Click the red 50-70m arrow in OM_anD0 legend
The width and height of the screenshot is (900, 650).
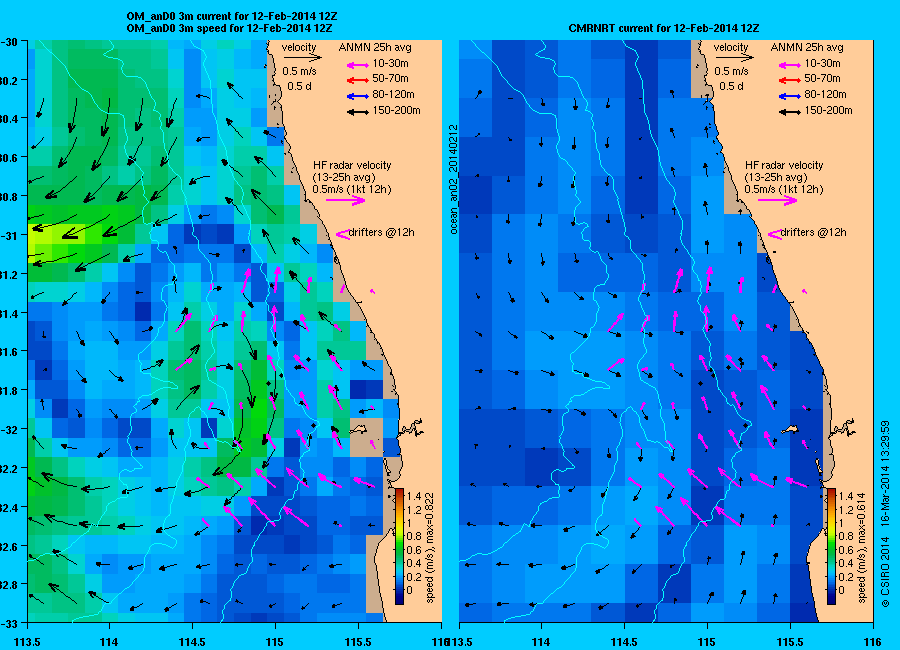358,80
